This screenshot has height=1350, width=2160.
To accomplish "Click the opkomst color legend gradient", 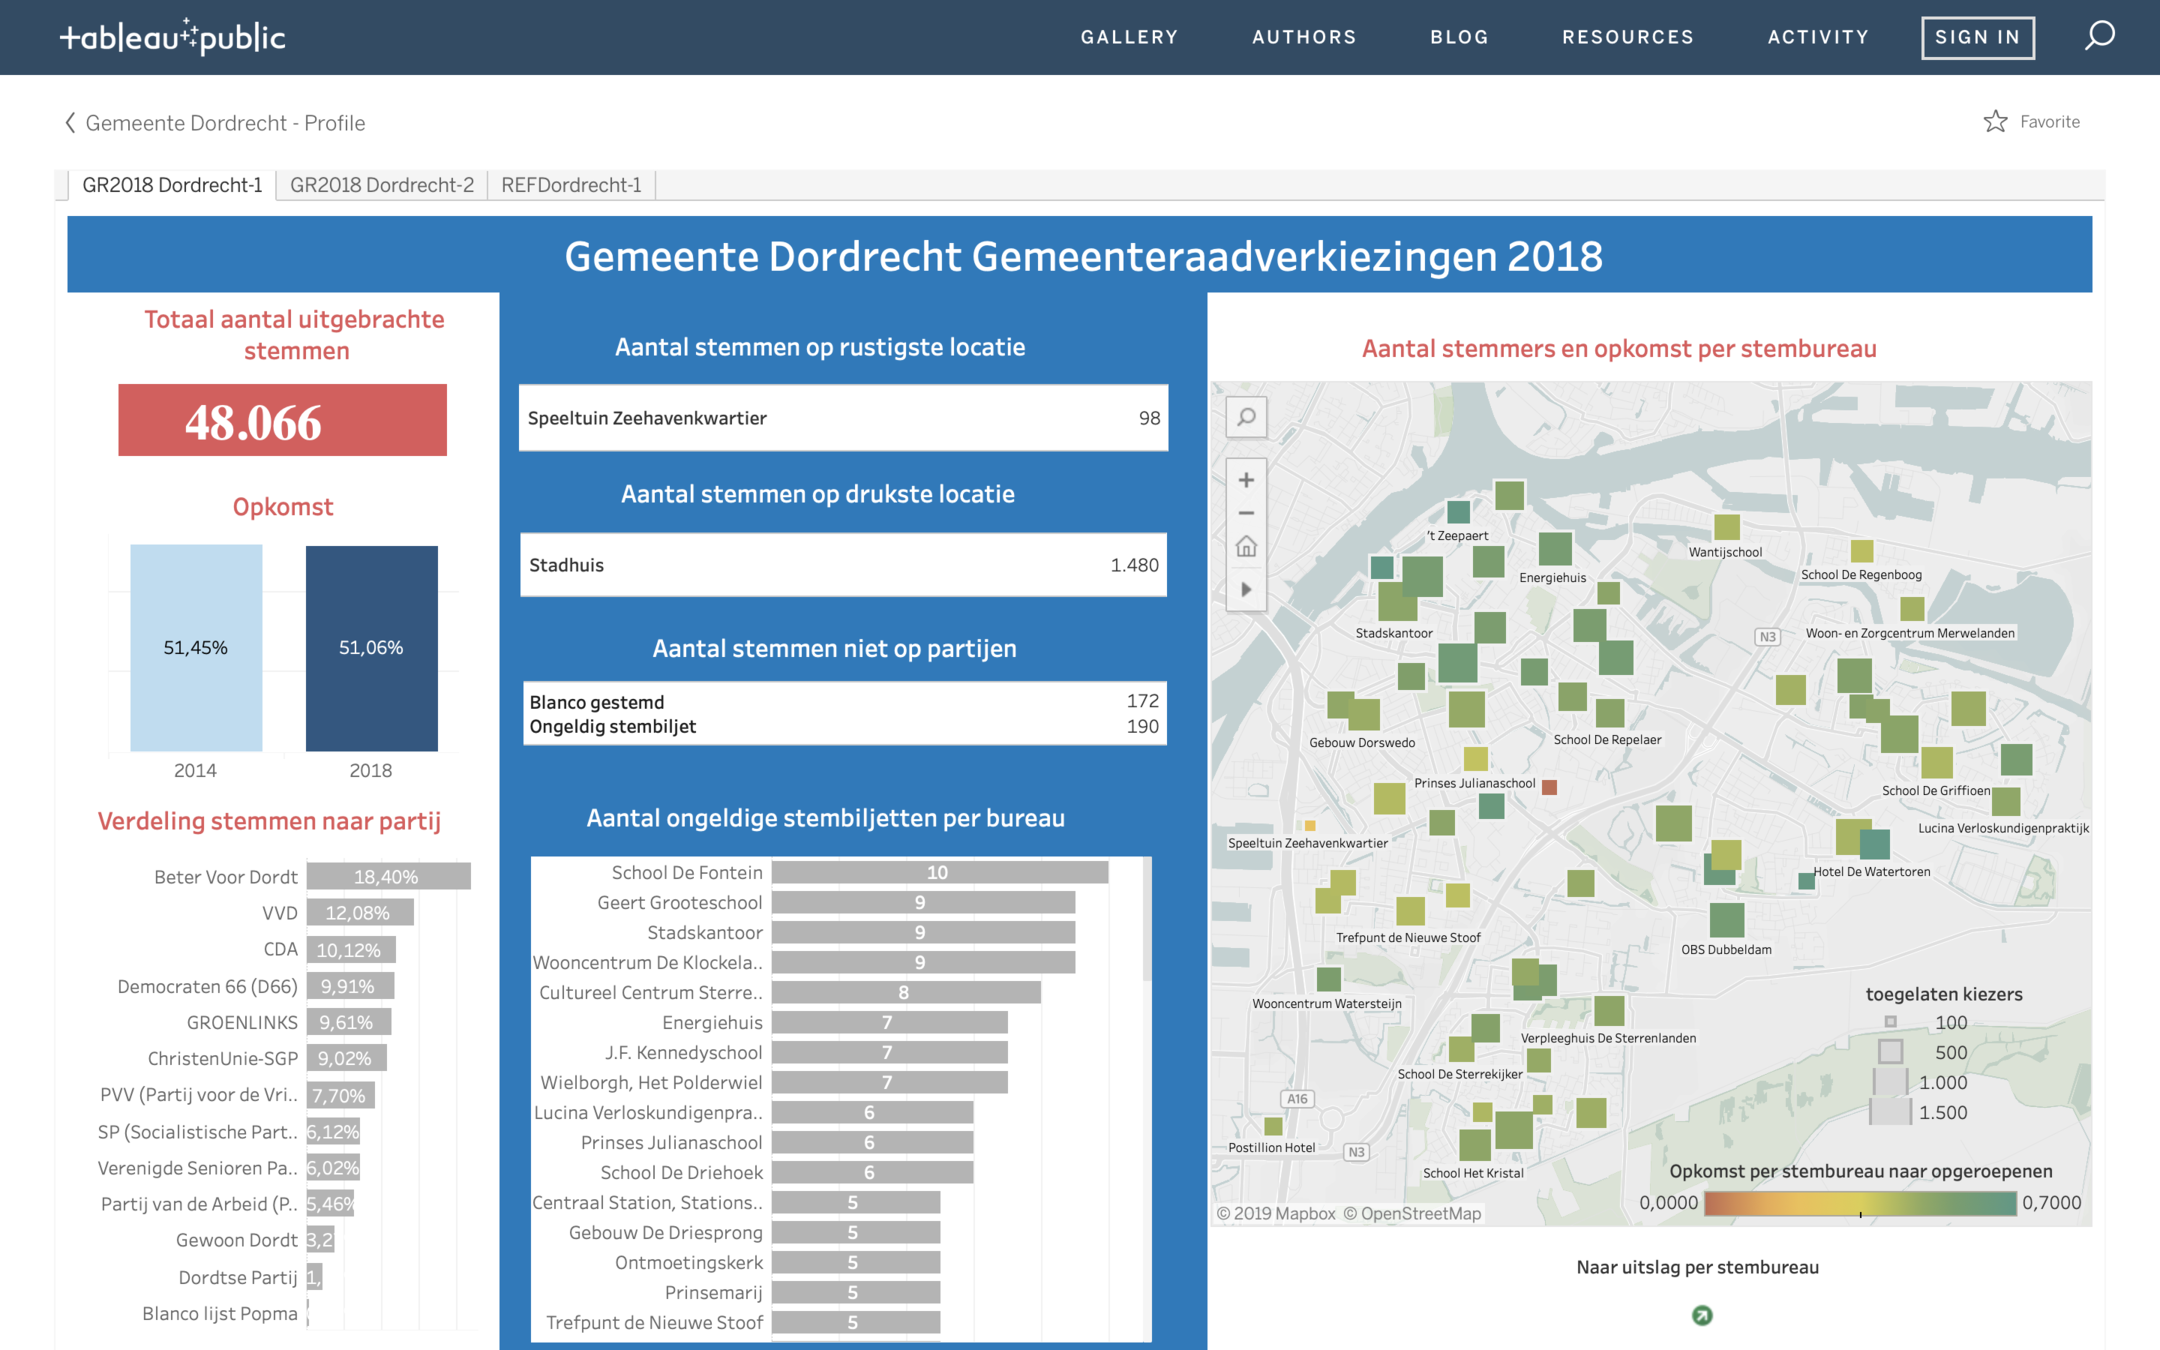I will point(1859,1203).
